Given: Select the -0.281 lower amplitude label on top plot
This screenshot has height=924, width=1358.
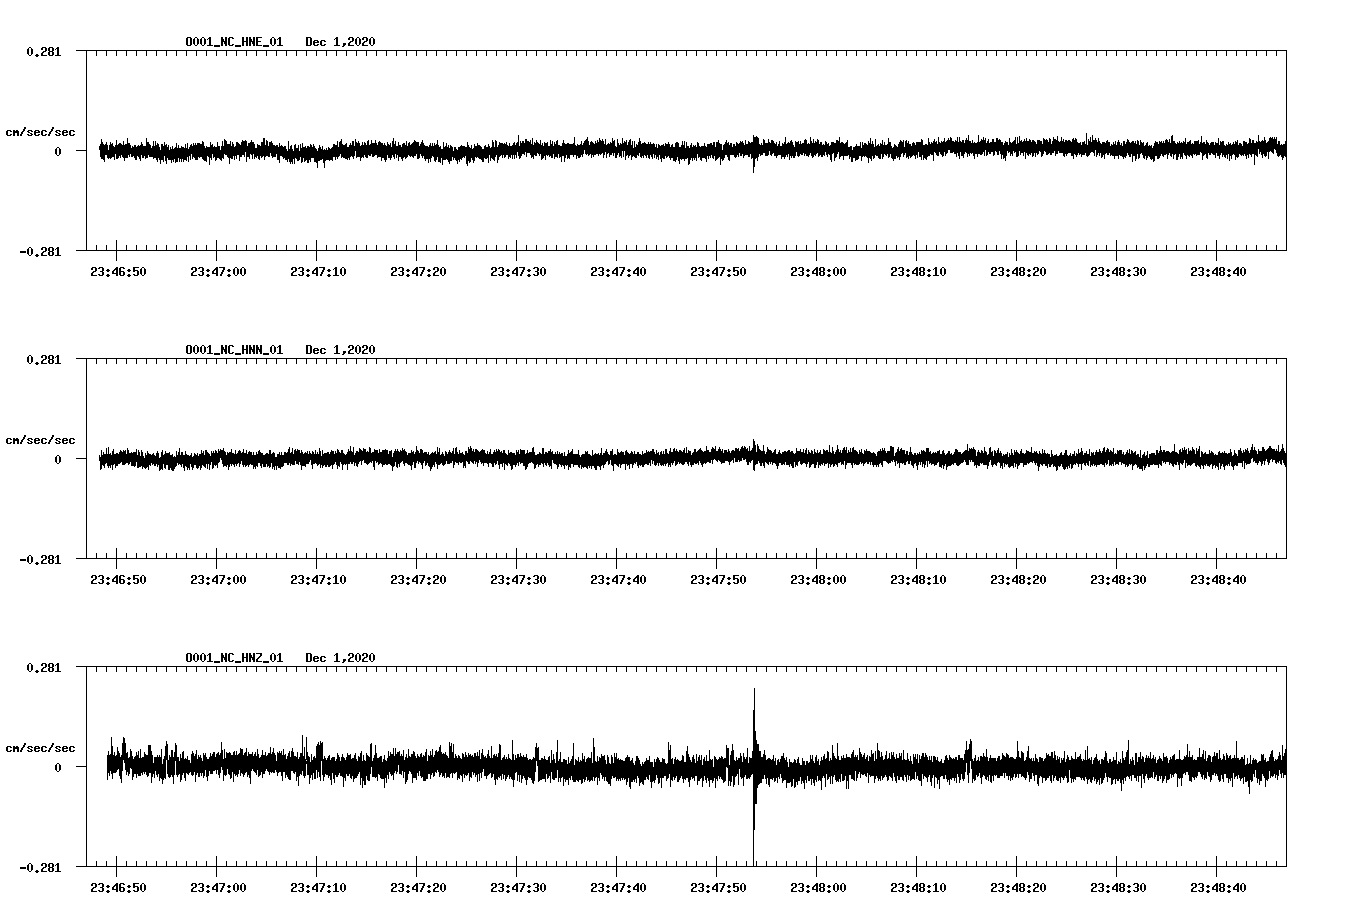Looking at the screenshot, I should click(x=42, y=252).
